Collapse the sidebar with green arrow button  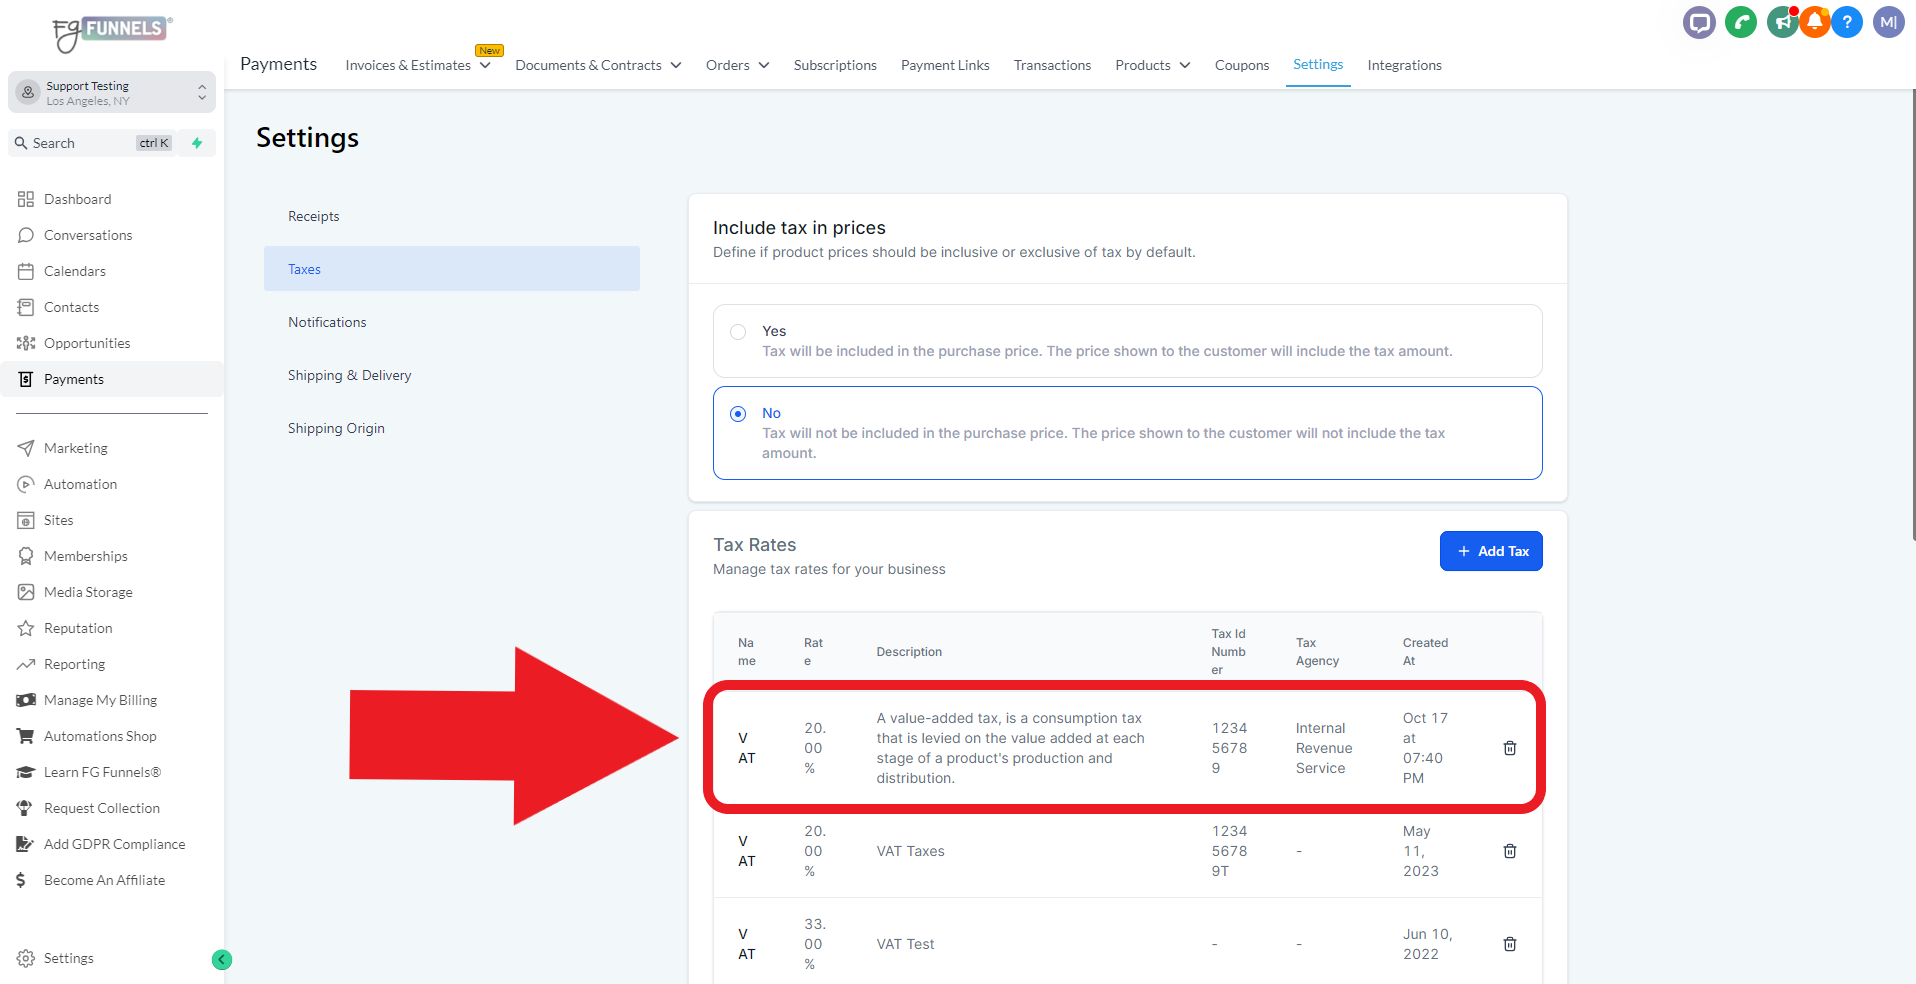click(x=222, y=960)
